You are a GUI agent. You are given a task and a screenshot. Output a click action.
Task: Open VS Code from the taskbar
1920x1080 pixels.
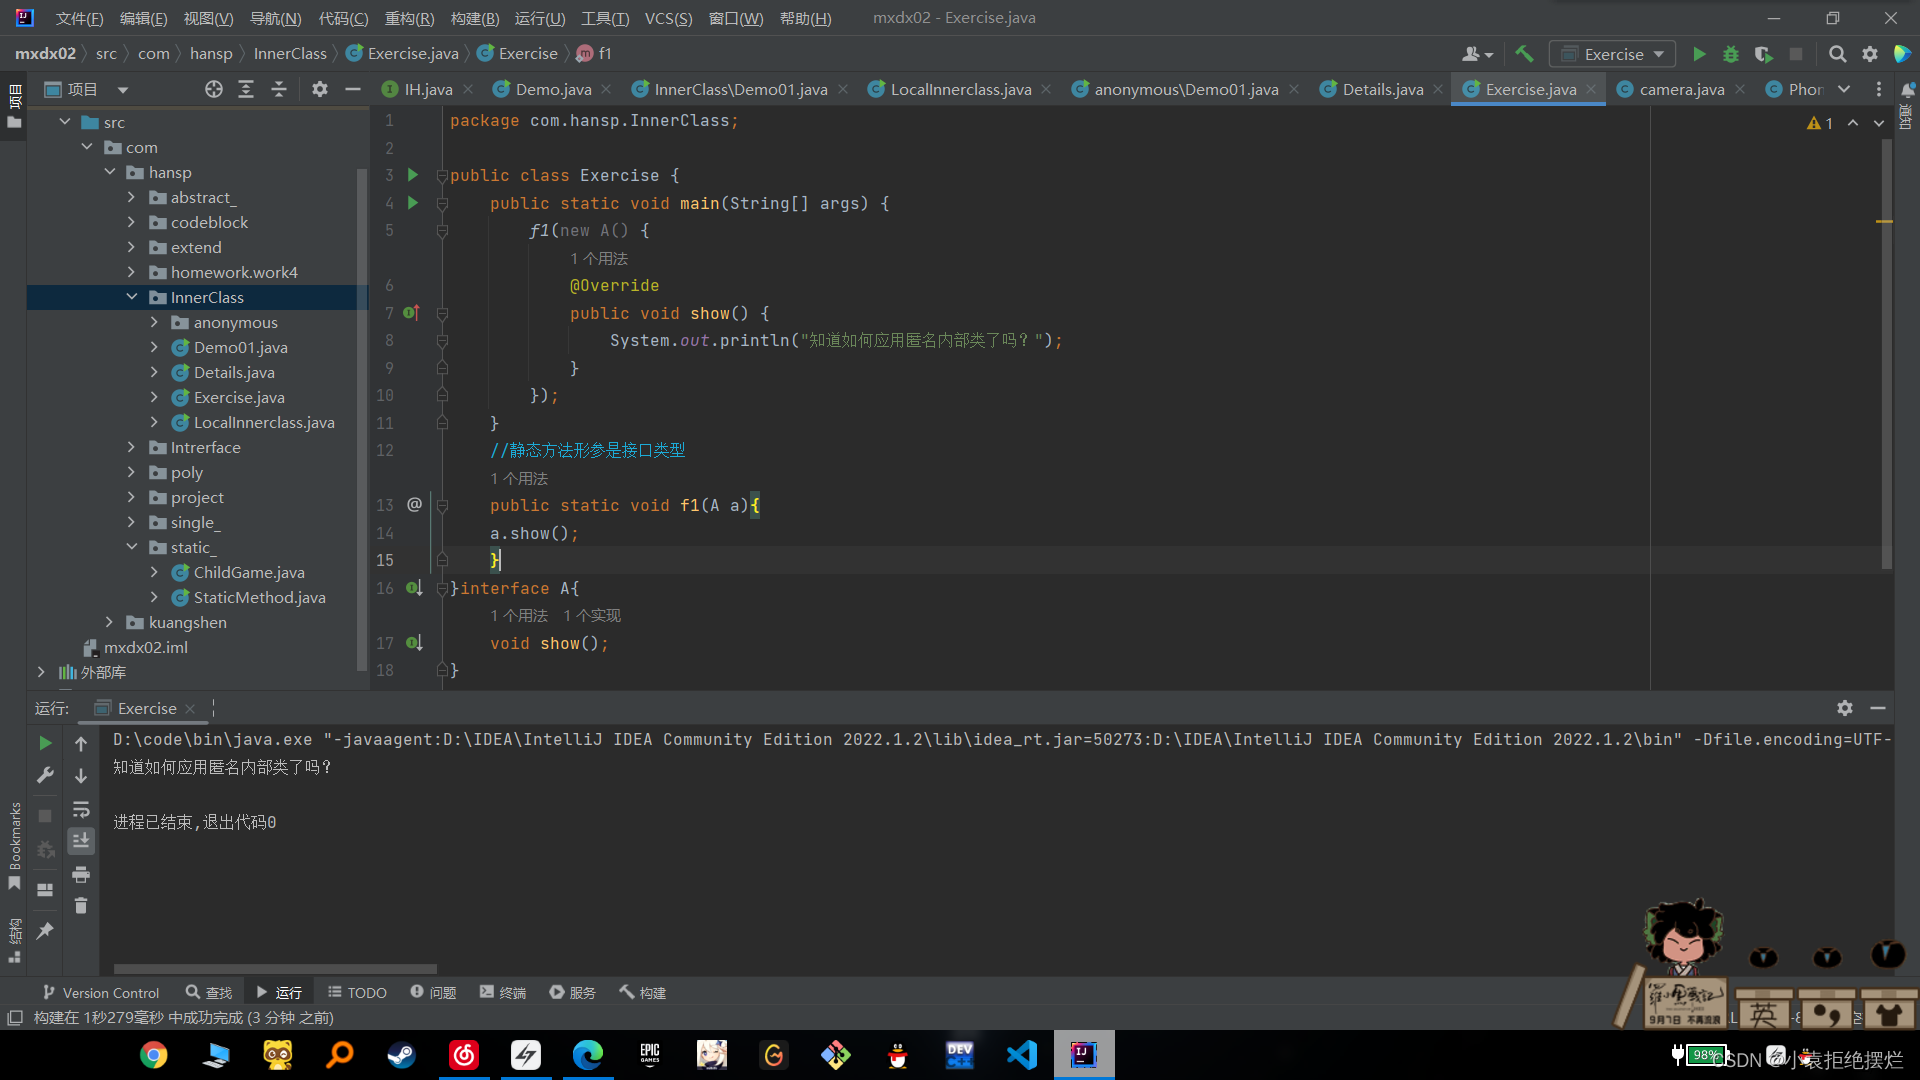(1022, 1055)
